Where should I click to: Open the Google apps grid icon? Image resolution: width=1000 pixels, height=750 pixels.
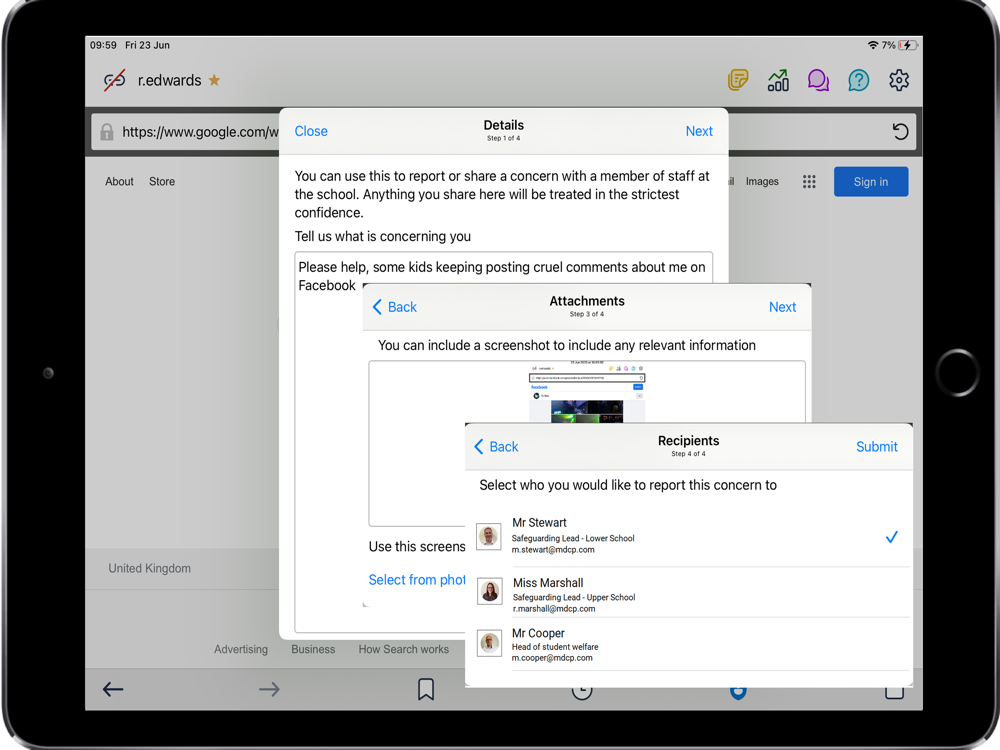(809, 182)
